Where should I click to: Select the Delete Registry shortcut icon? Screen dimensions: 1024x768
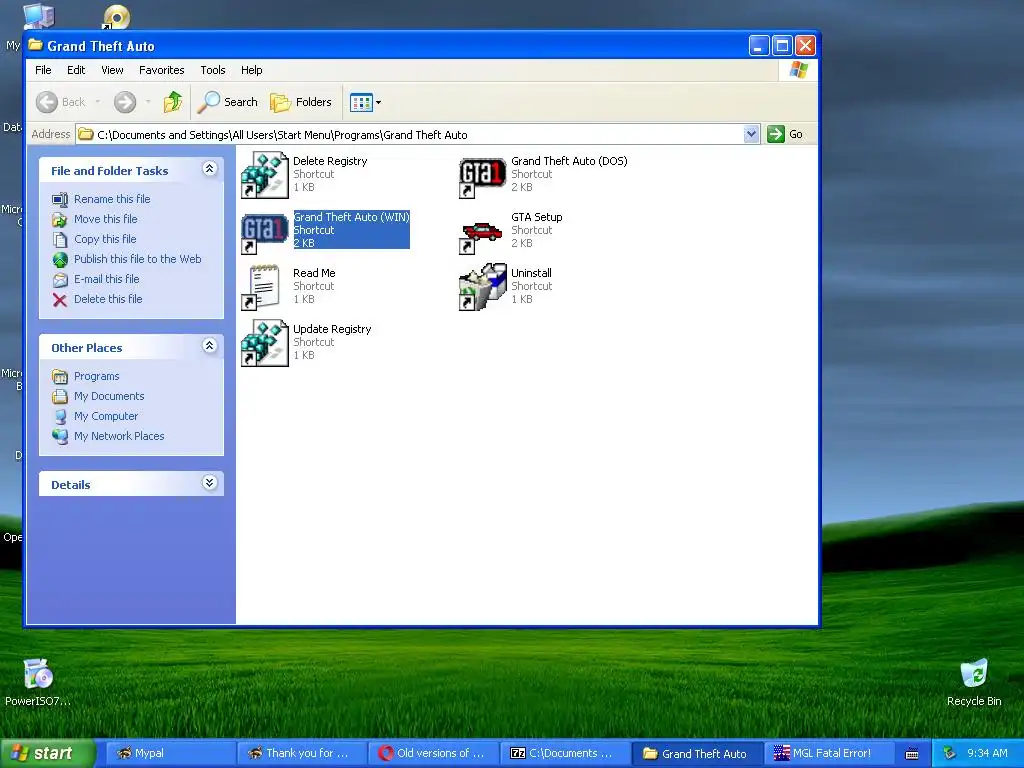tap(265, 175)
